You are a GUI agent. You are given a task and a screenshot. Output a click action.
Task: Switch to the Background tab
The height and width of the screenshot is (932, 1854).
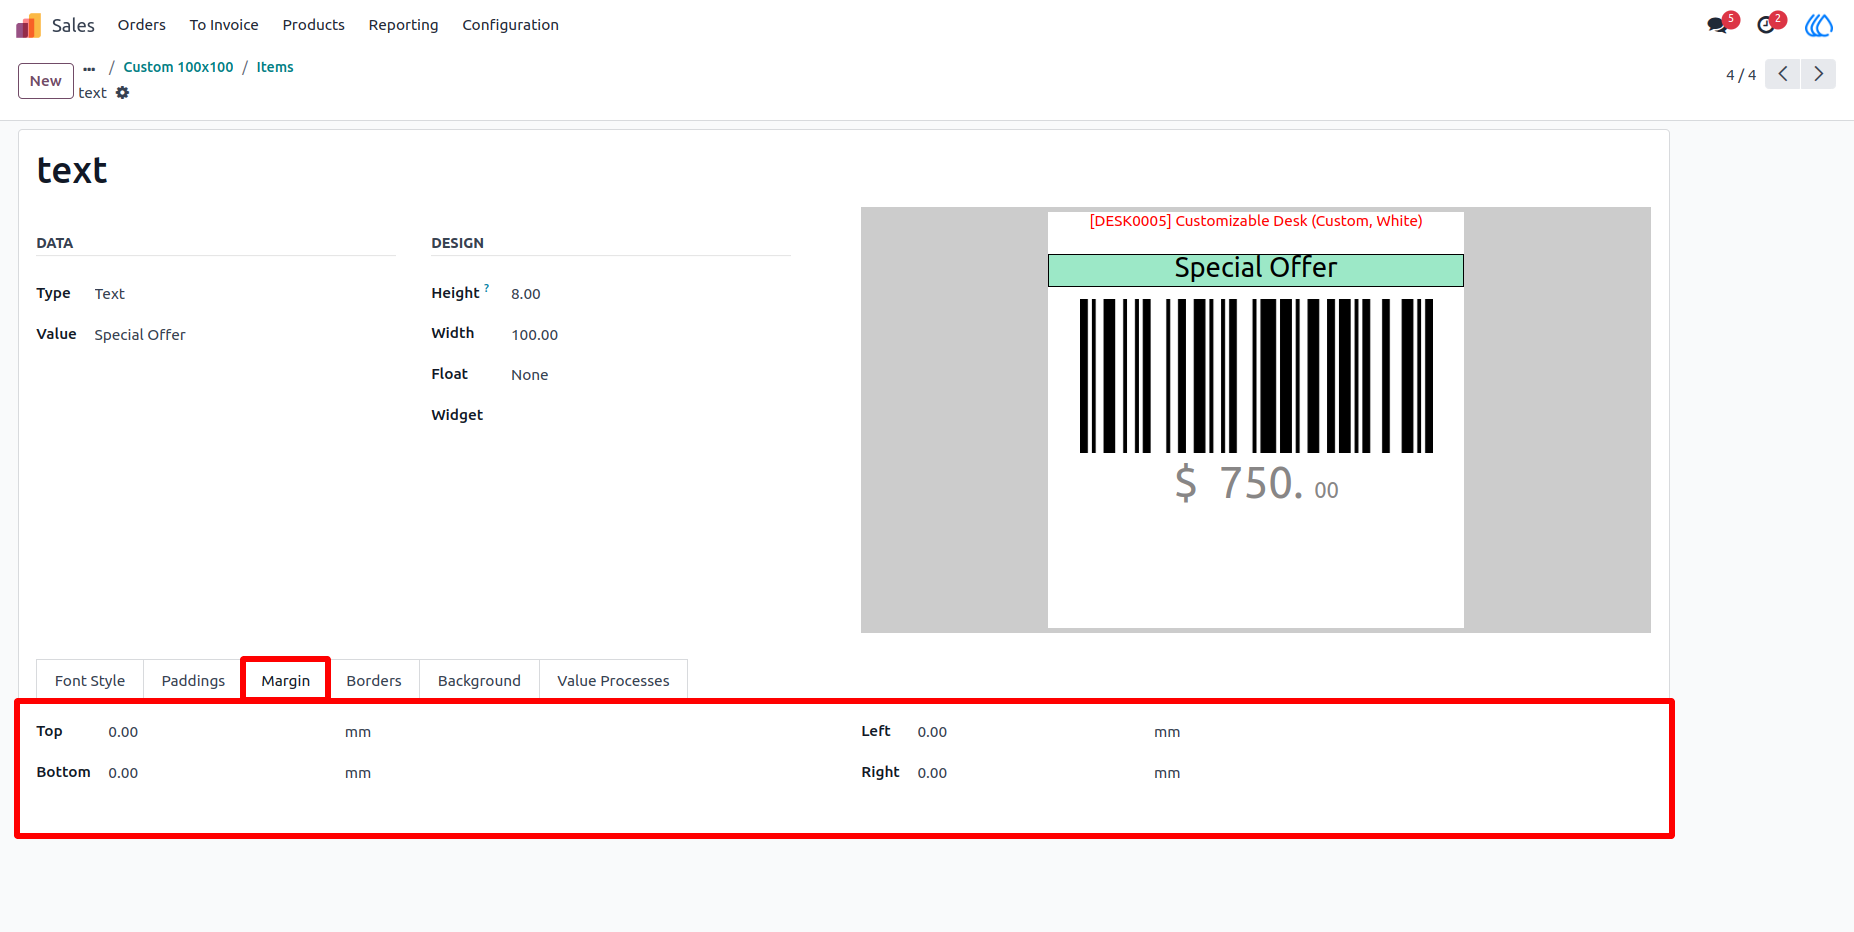(479, 680)
